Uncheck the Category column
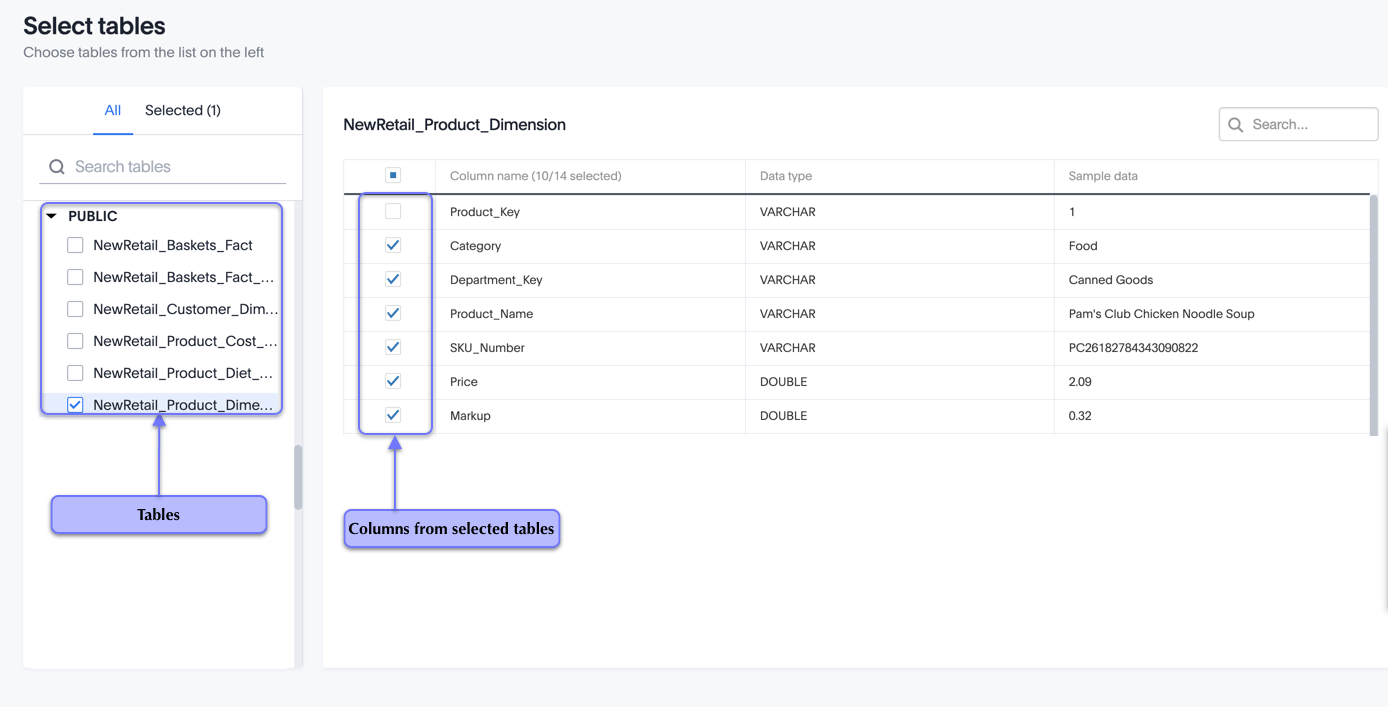 point(393,245)
